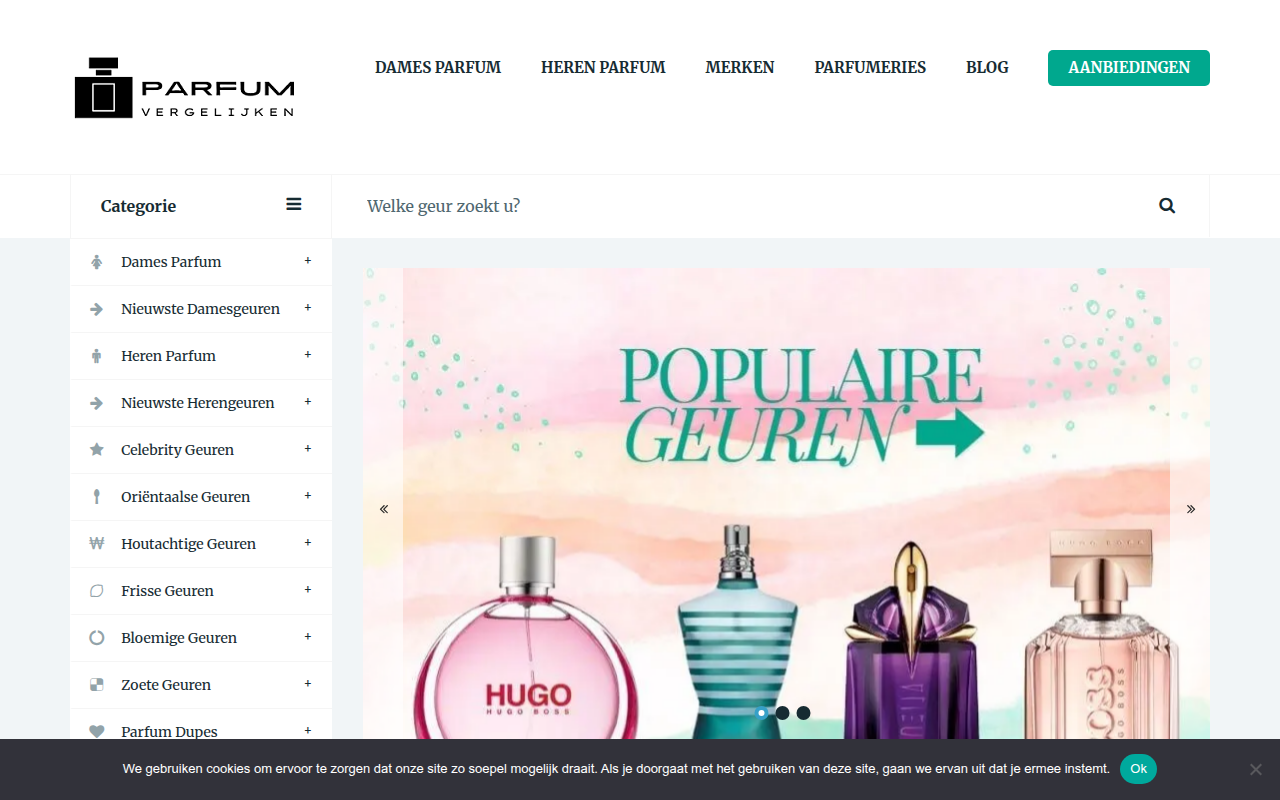Open Oriëntaalse Geuren sidebar link
This screenshot has height=800, width=1280.
pos(185,497)
